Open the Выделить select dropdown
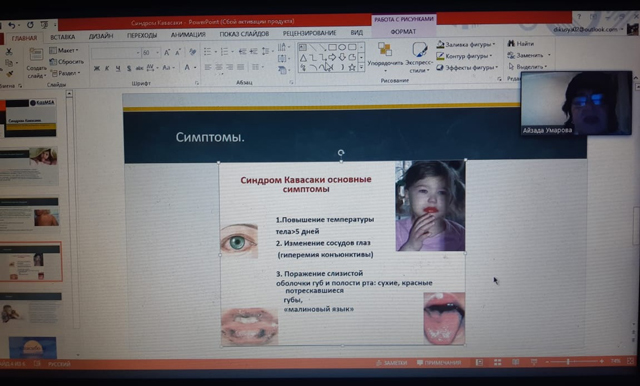Viewport: 640px width, 386px height. (x=528, y=66)
